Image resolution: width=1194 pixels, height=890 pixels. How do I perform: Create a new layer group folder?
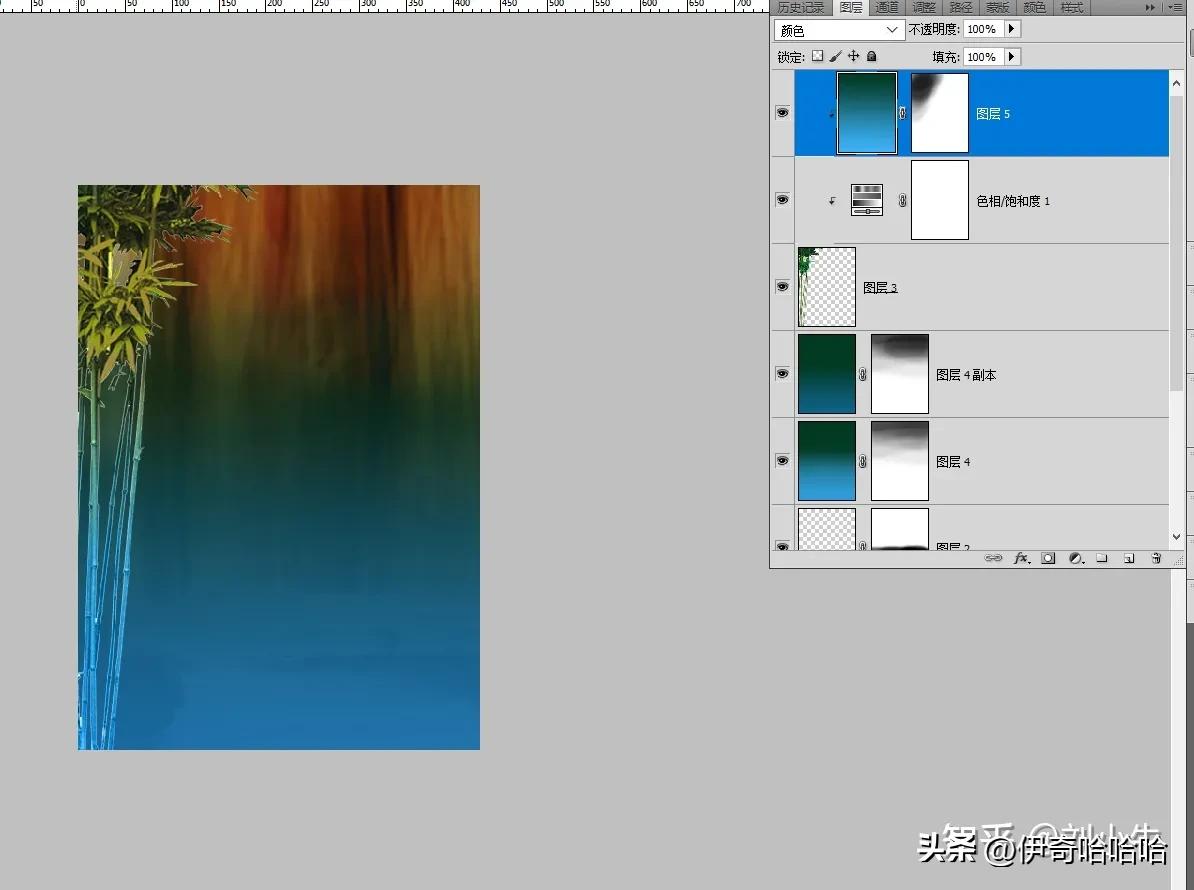pyautogui.click(x=1102, y=558)
